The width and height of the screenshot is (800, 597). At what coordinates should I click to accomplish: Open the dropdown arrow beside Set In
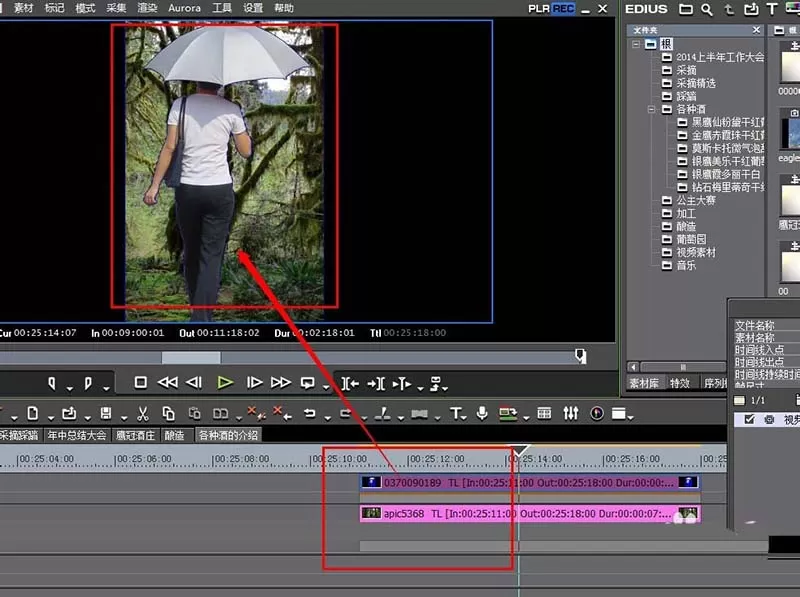(69, 389)
